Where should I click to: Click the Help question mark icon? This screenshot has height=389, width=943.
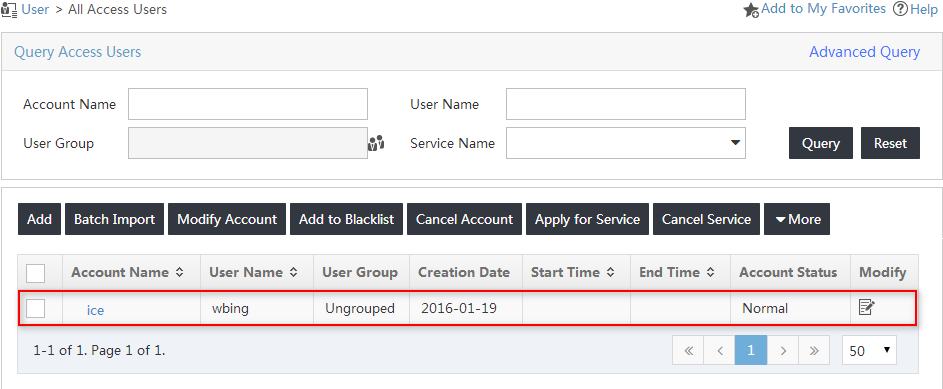point(900,9)
